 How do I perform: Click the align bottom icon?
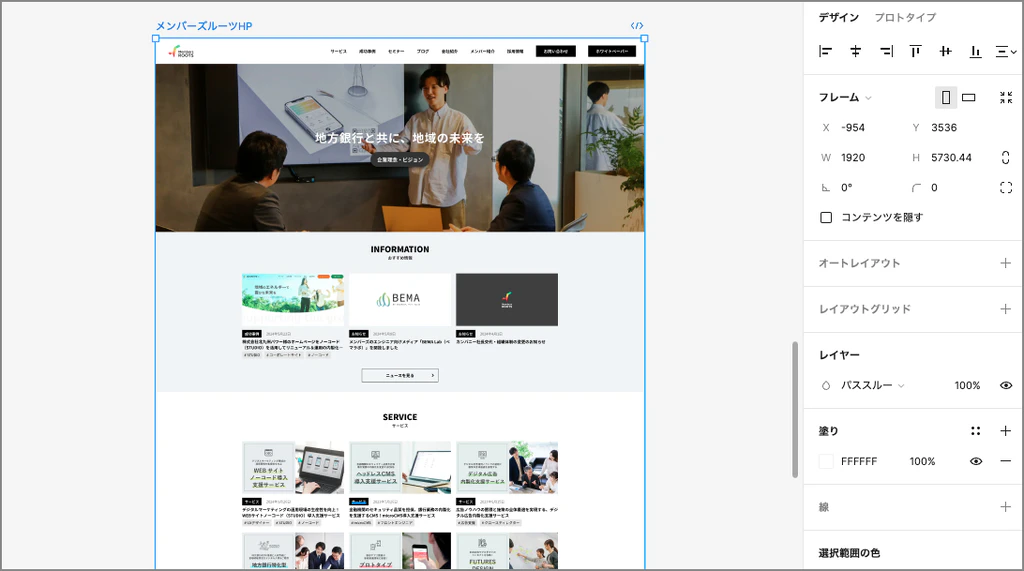tap(975, 51)
